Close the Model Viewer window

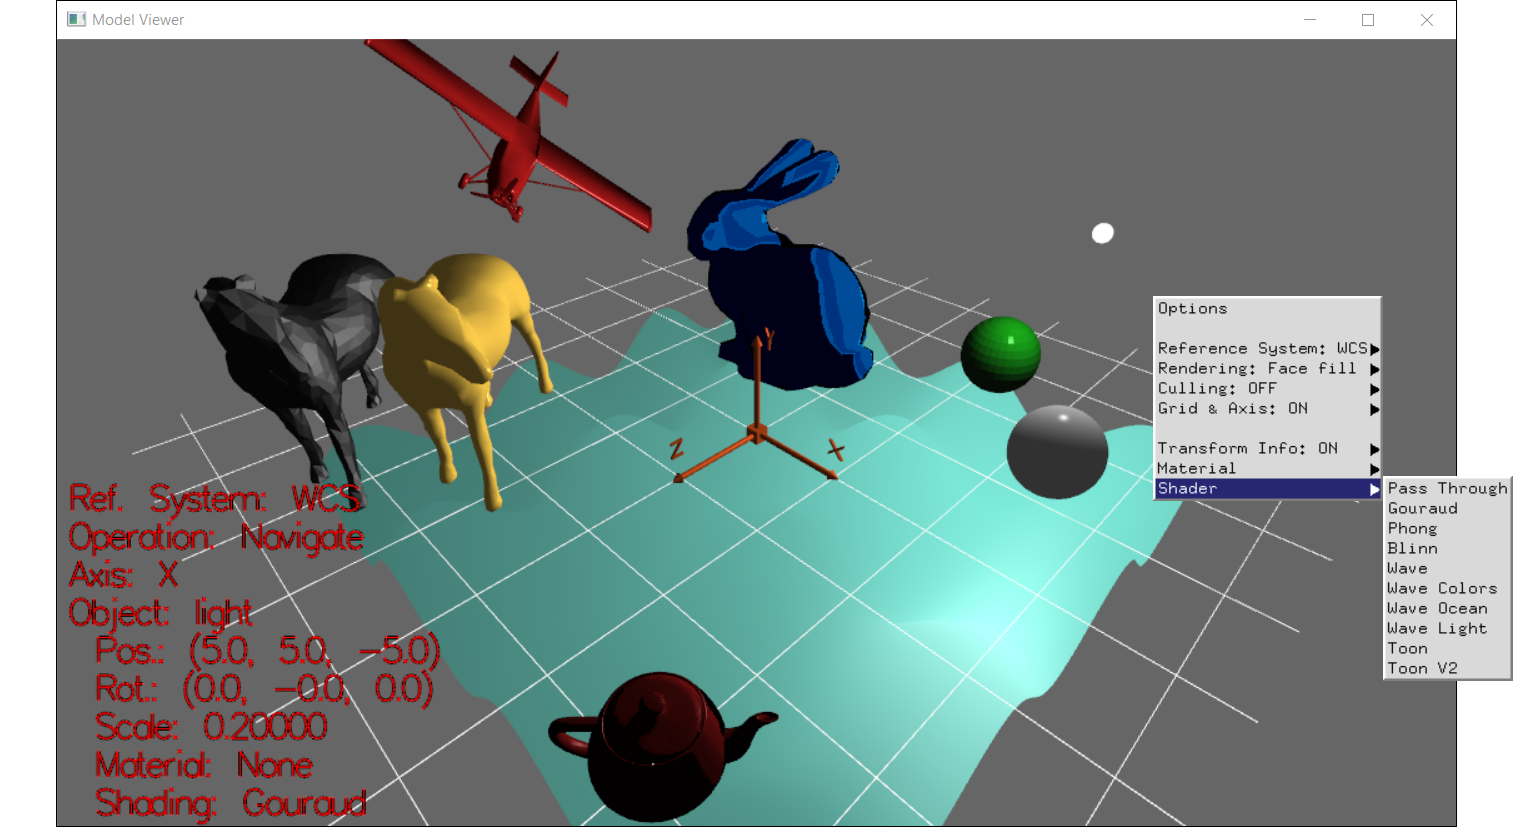(1427, 20)
